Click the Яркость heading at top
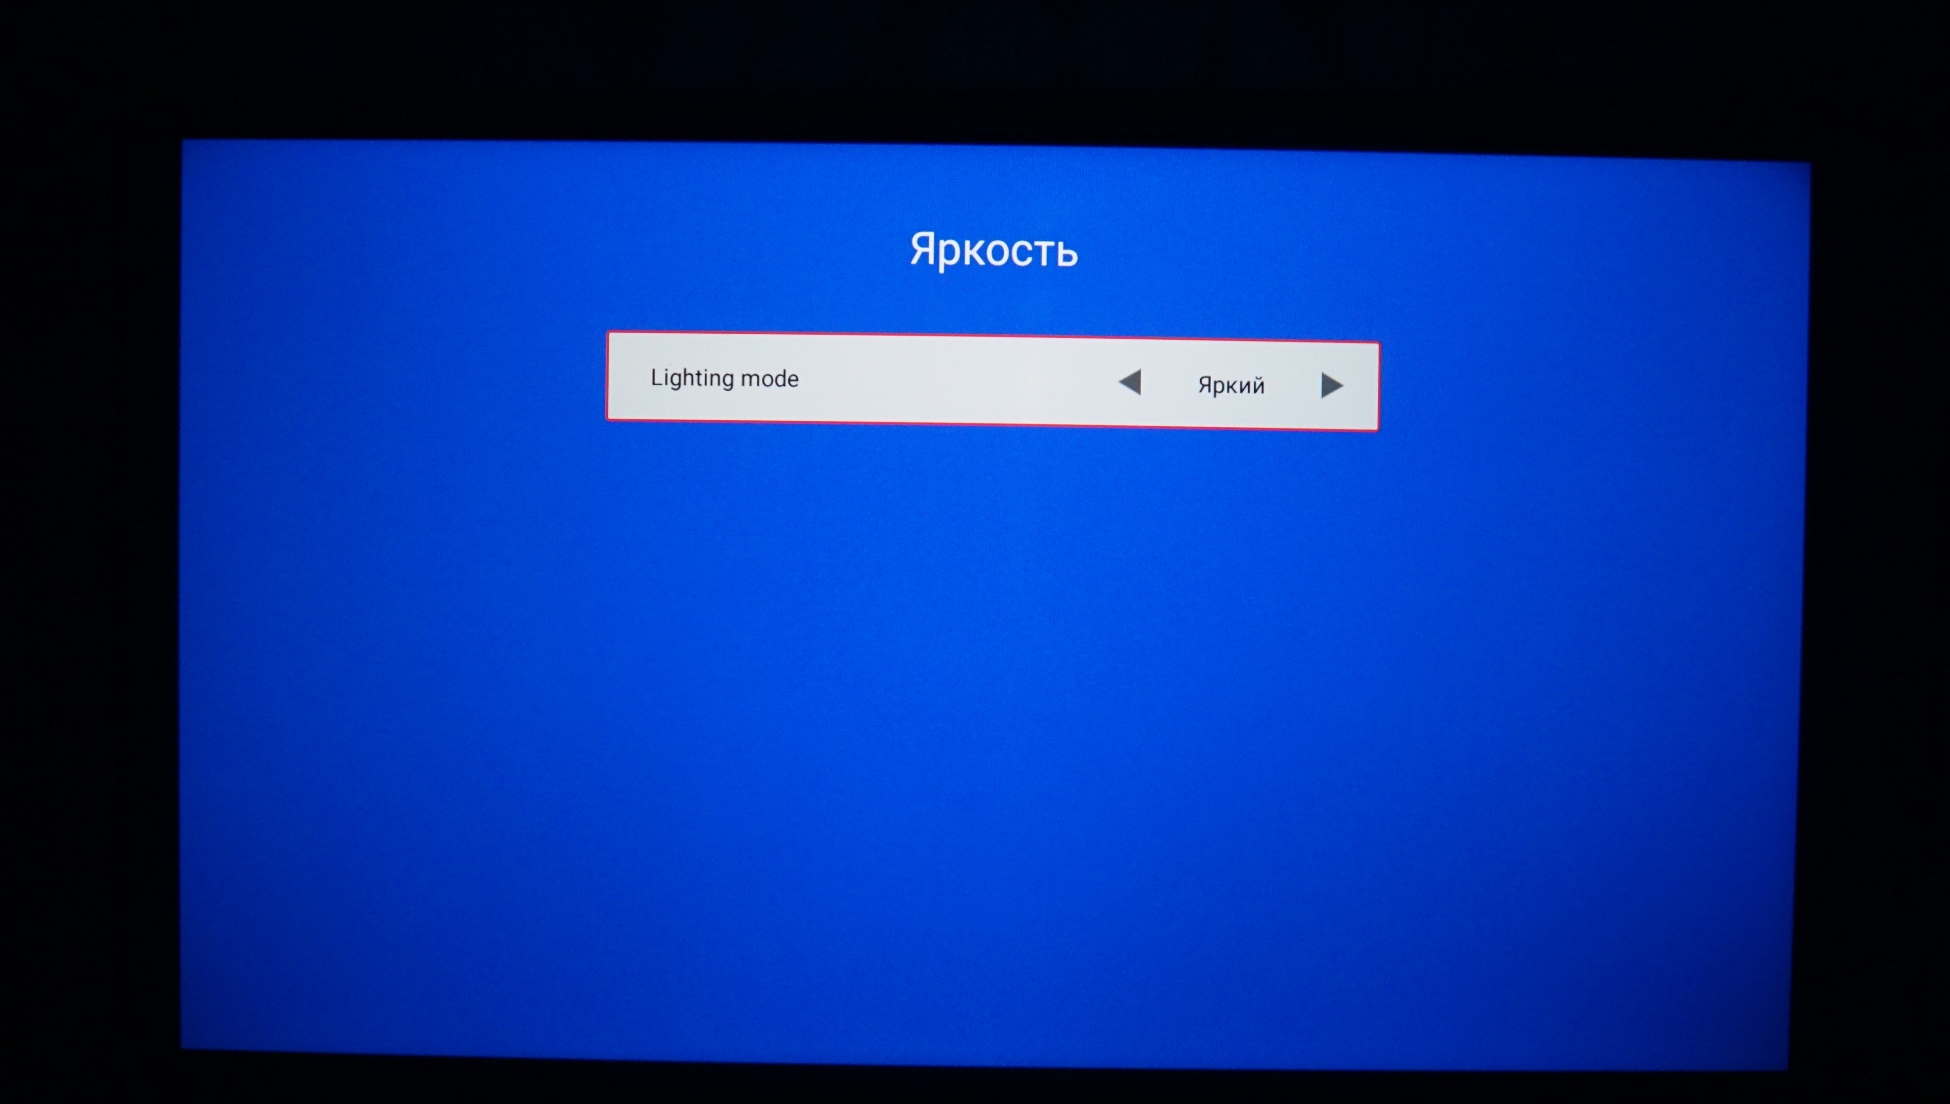The image size is (1950, 1104). [993, 250]
